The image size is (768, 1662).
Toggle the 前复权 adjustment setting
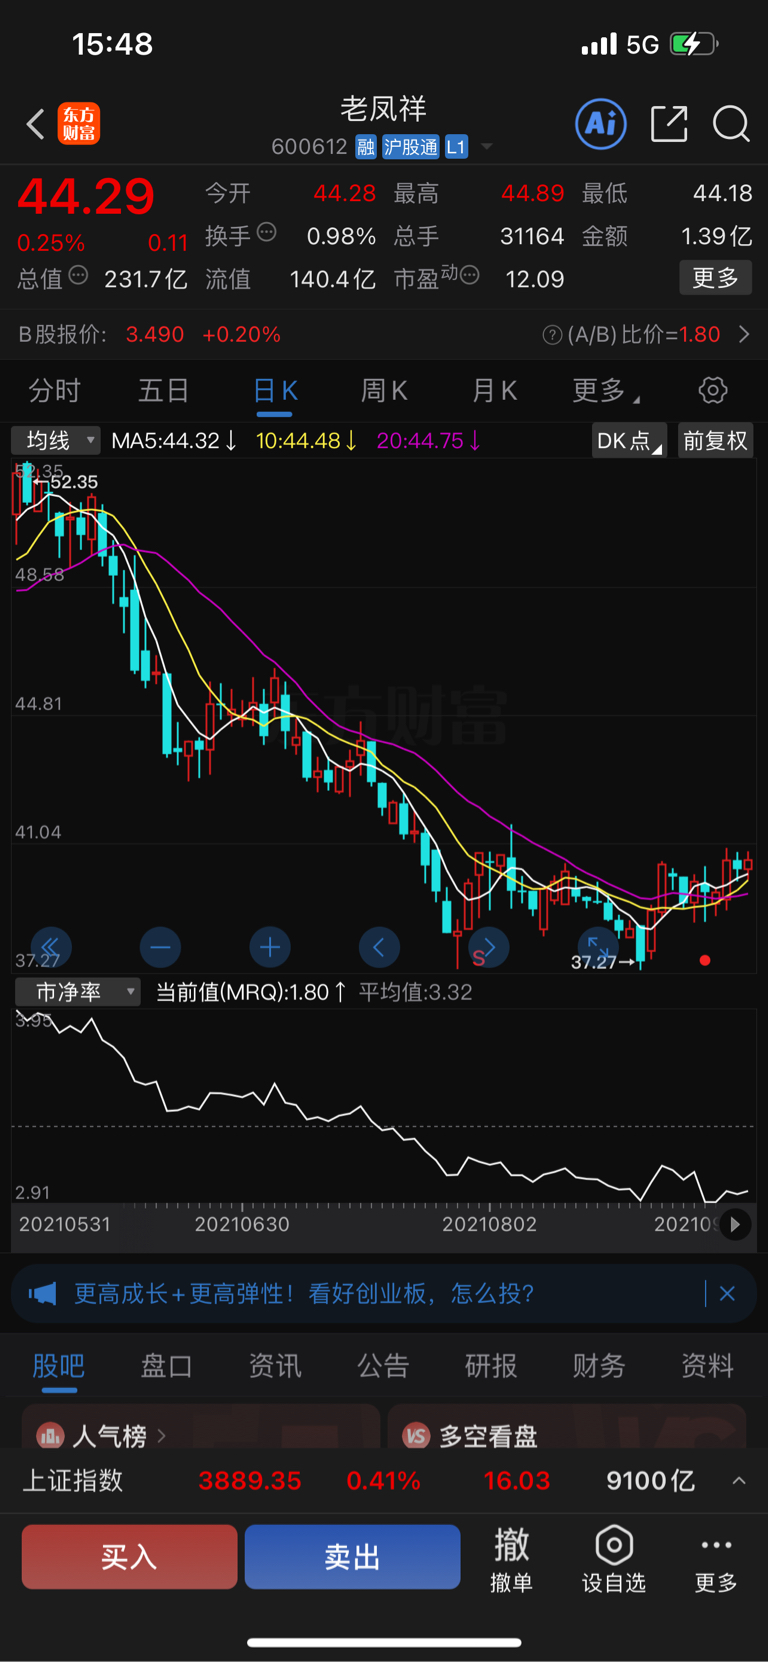(x=715, y=441)
